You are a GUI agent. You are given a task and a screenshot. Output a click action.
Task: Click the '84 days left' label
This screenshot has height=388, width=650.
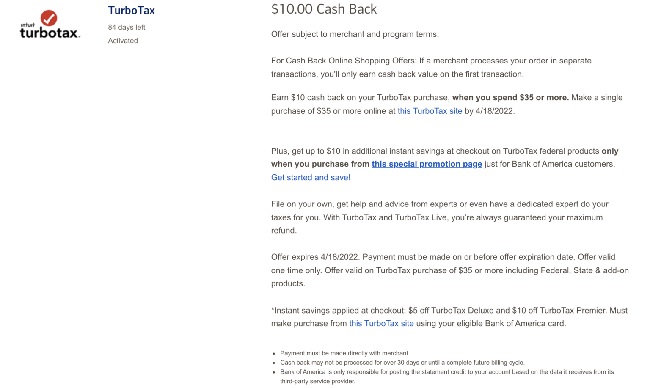pos(126,27)
